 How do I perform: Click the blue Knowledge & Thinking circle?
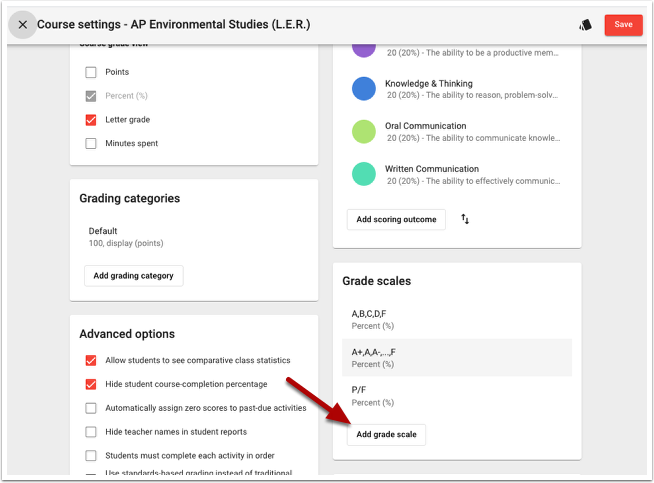[x=364, y=89]
